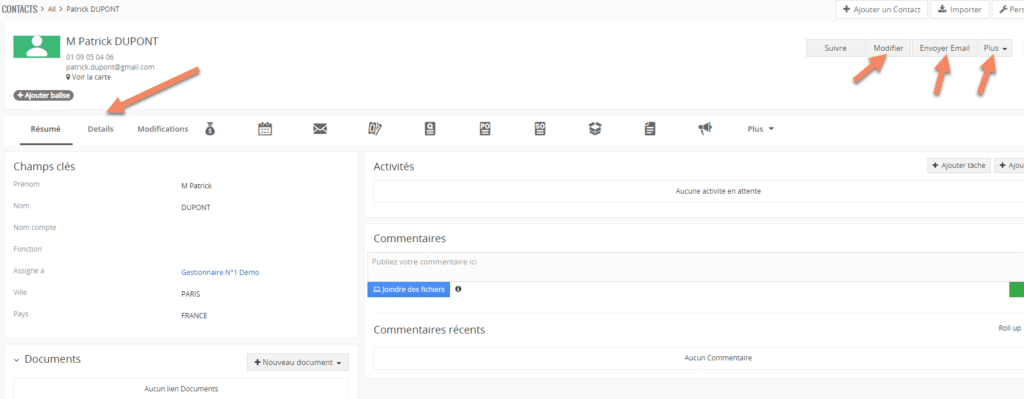Click the CONTACTS module title
Image resolution: width=1024 pixels, height=399 pixels.
[19, 10]
